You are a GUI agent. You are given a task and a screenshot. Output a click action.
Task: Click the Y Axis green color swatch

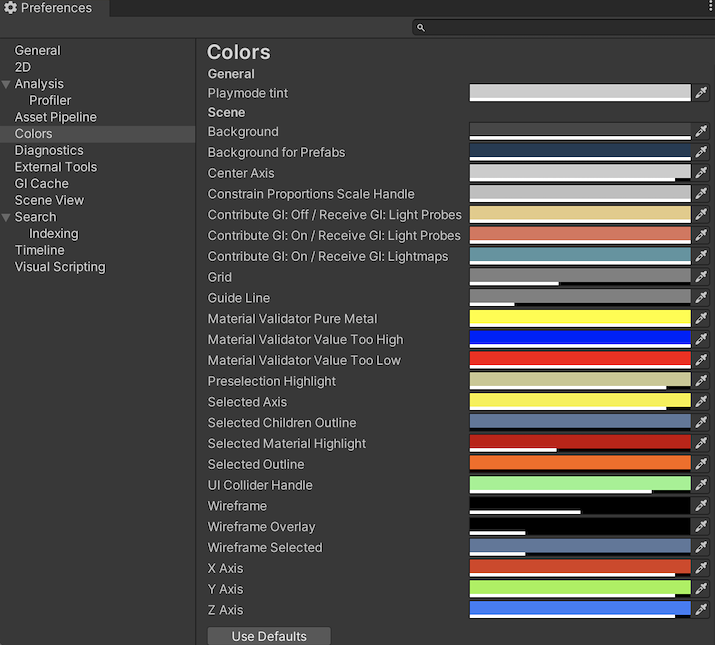pyautogui.click(x=580, y=588)
